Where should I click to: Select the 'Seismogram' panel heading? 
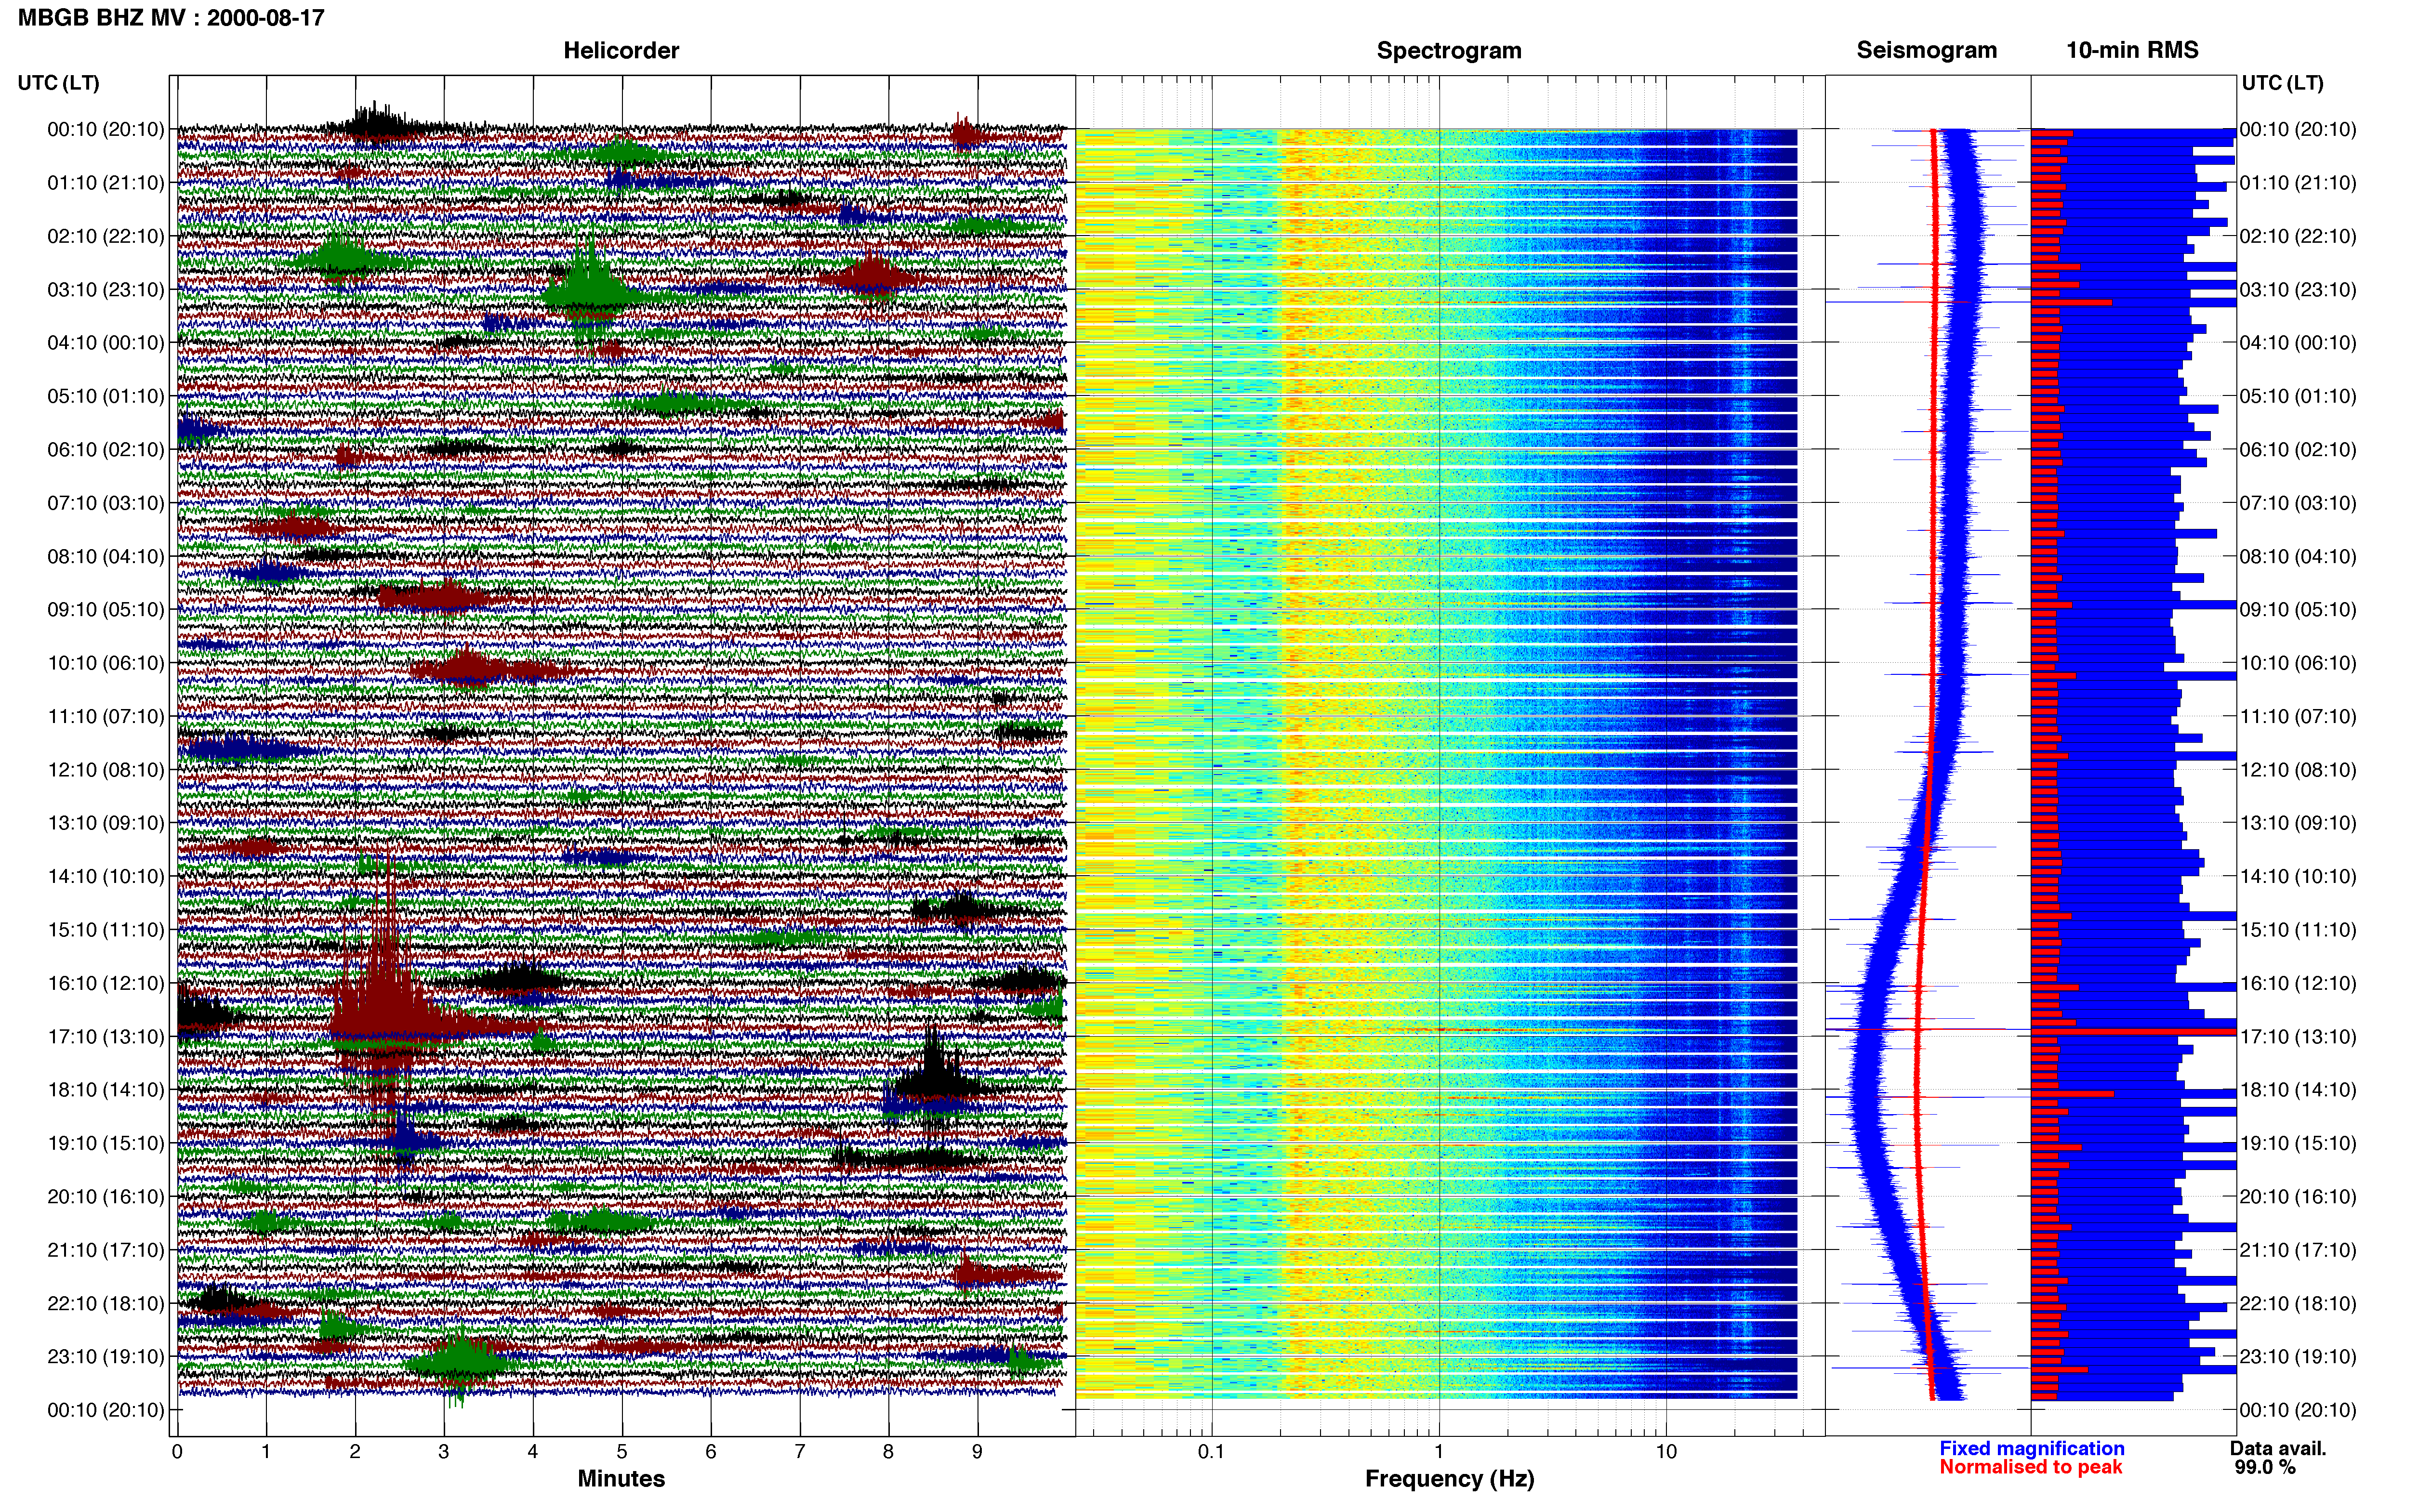[1927, 50]
